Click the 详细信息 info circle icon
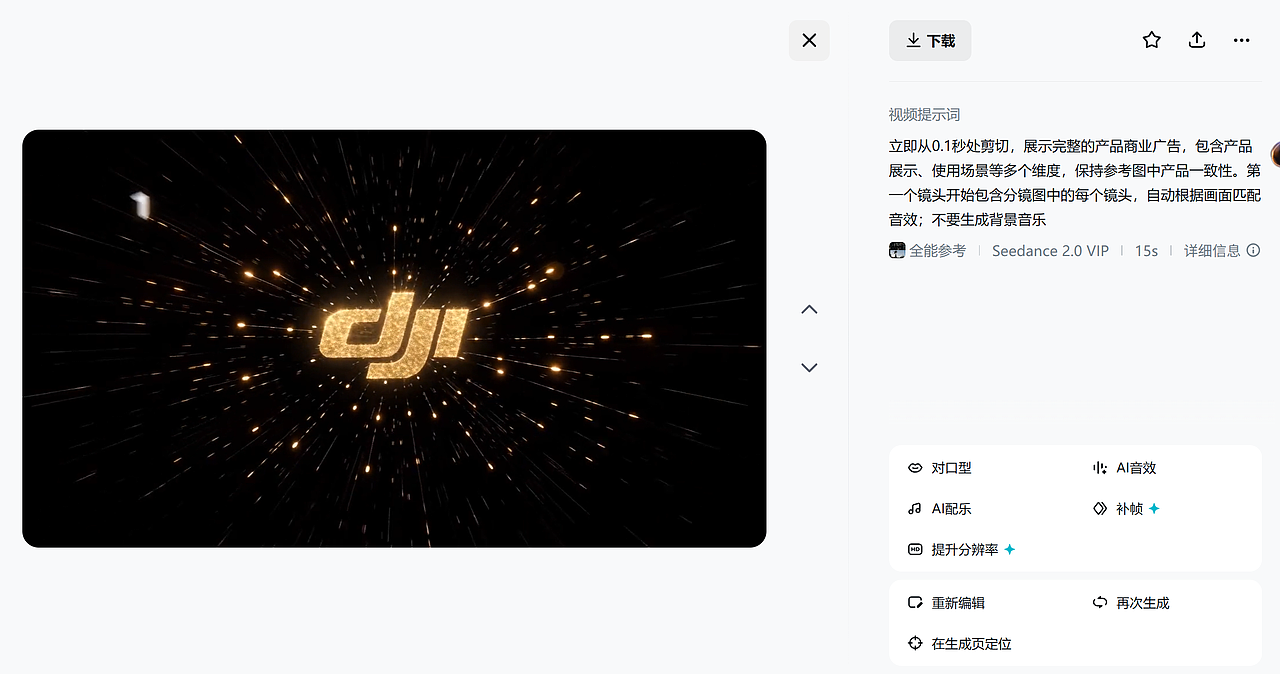Viewport: 1280px width, 674px height. click(1253, 251)
